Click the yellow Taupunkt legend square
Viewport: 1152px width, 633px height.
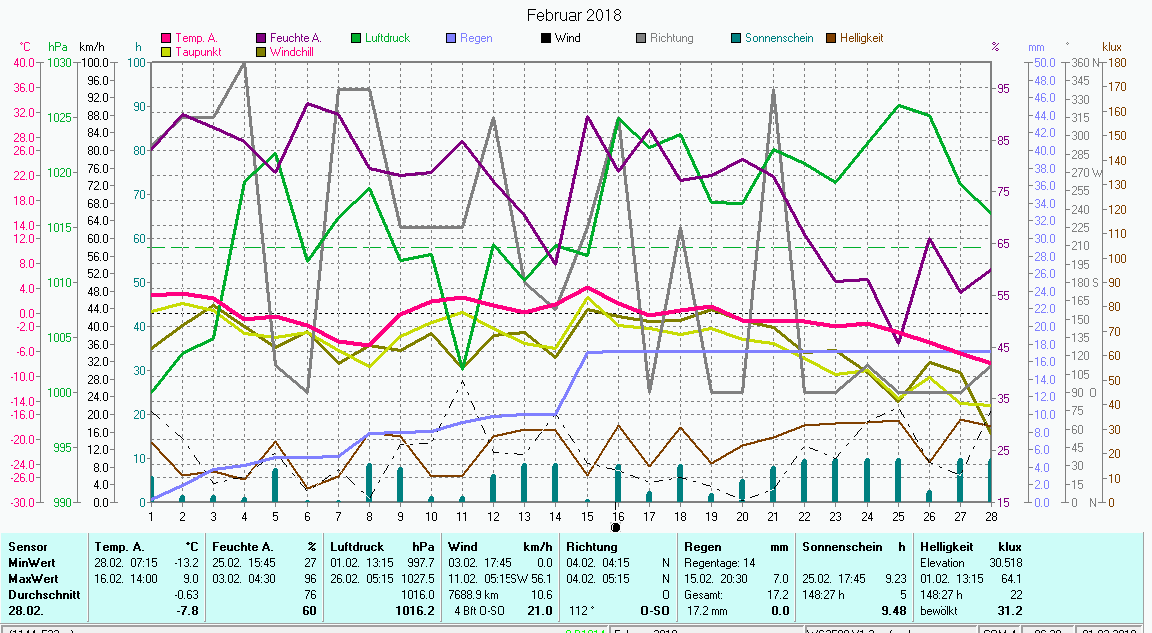[x=167, y=52]
